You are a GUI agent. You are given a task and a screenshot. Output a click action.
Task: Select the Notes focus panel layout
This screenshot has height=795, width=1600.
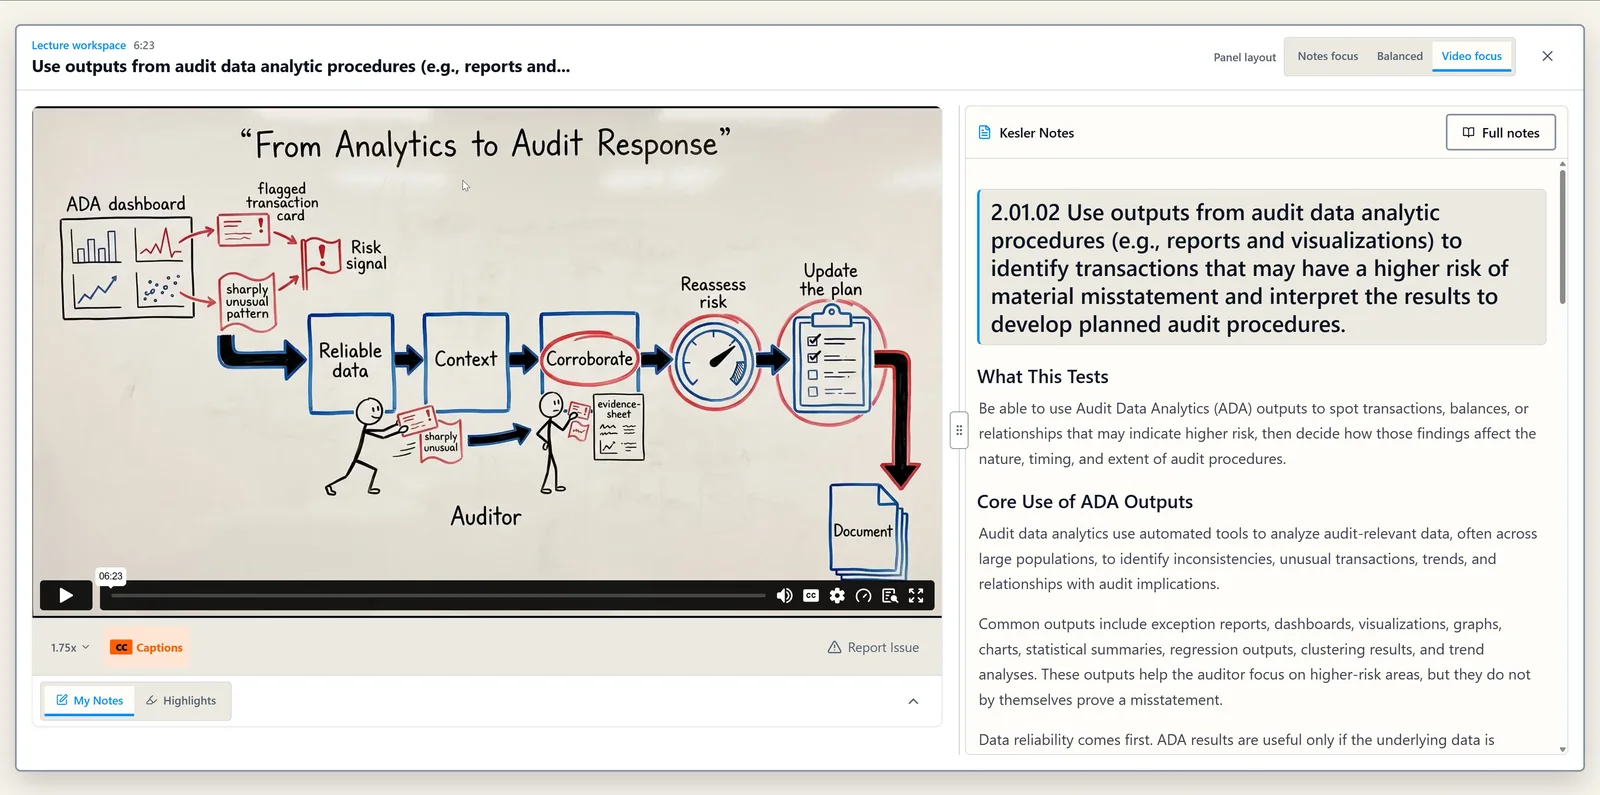1328,56
